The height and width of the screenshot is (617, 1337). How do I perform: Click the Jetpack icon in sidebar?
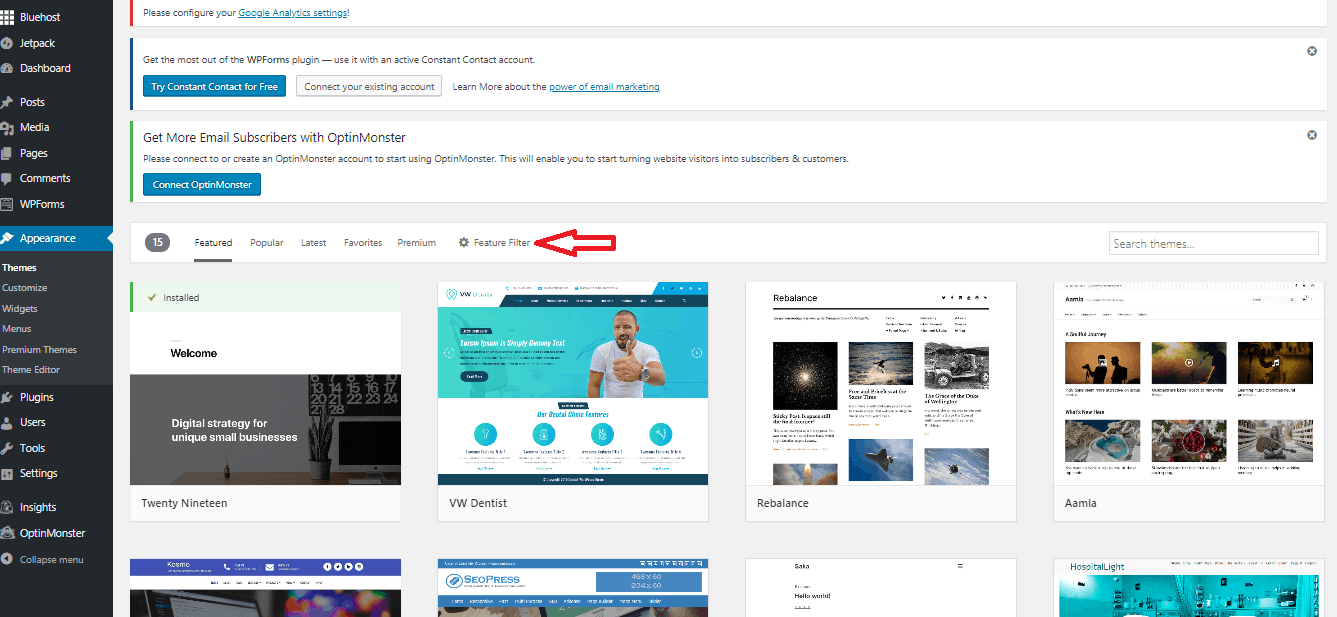click(x=8, y=44)
